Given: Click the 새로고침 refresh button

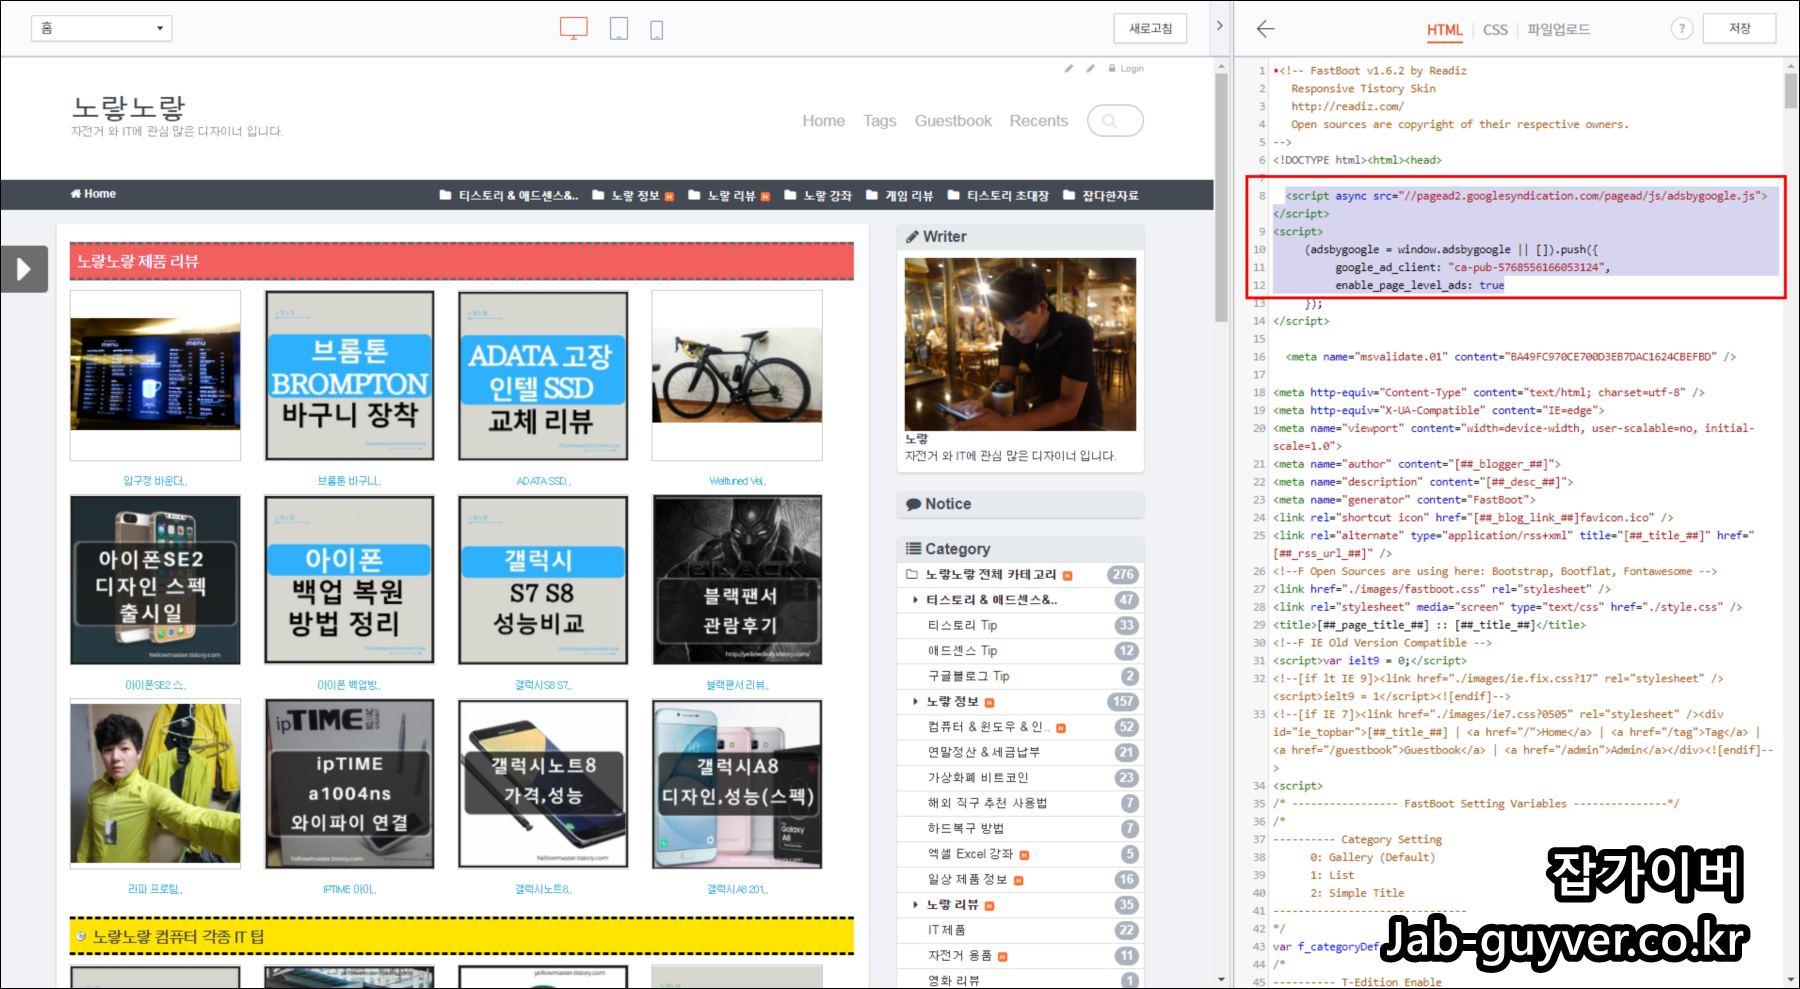Looking at the screenshot, I should [x=1151, y=28].
